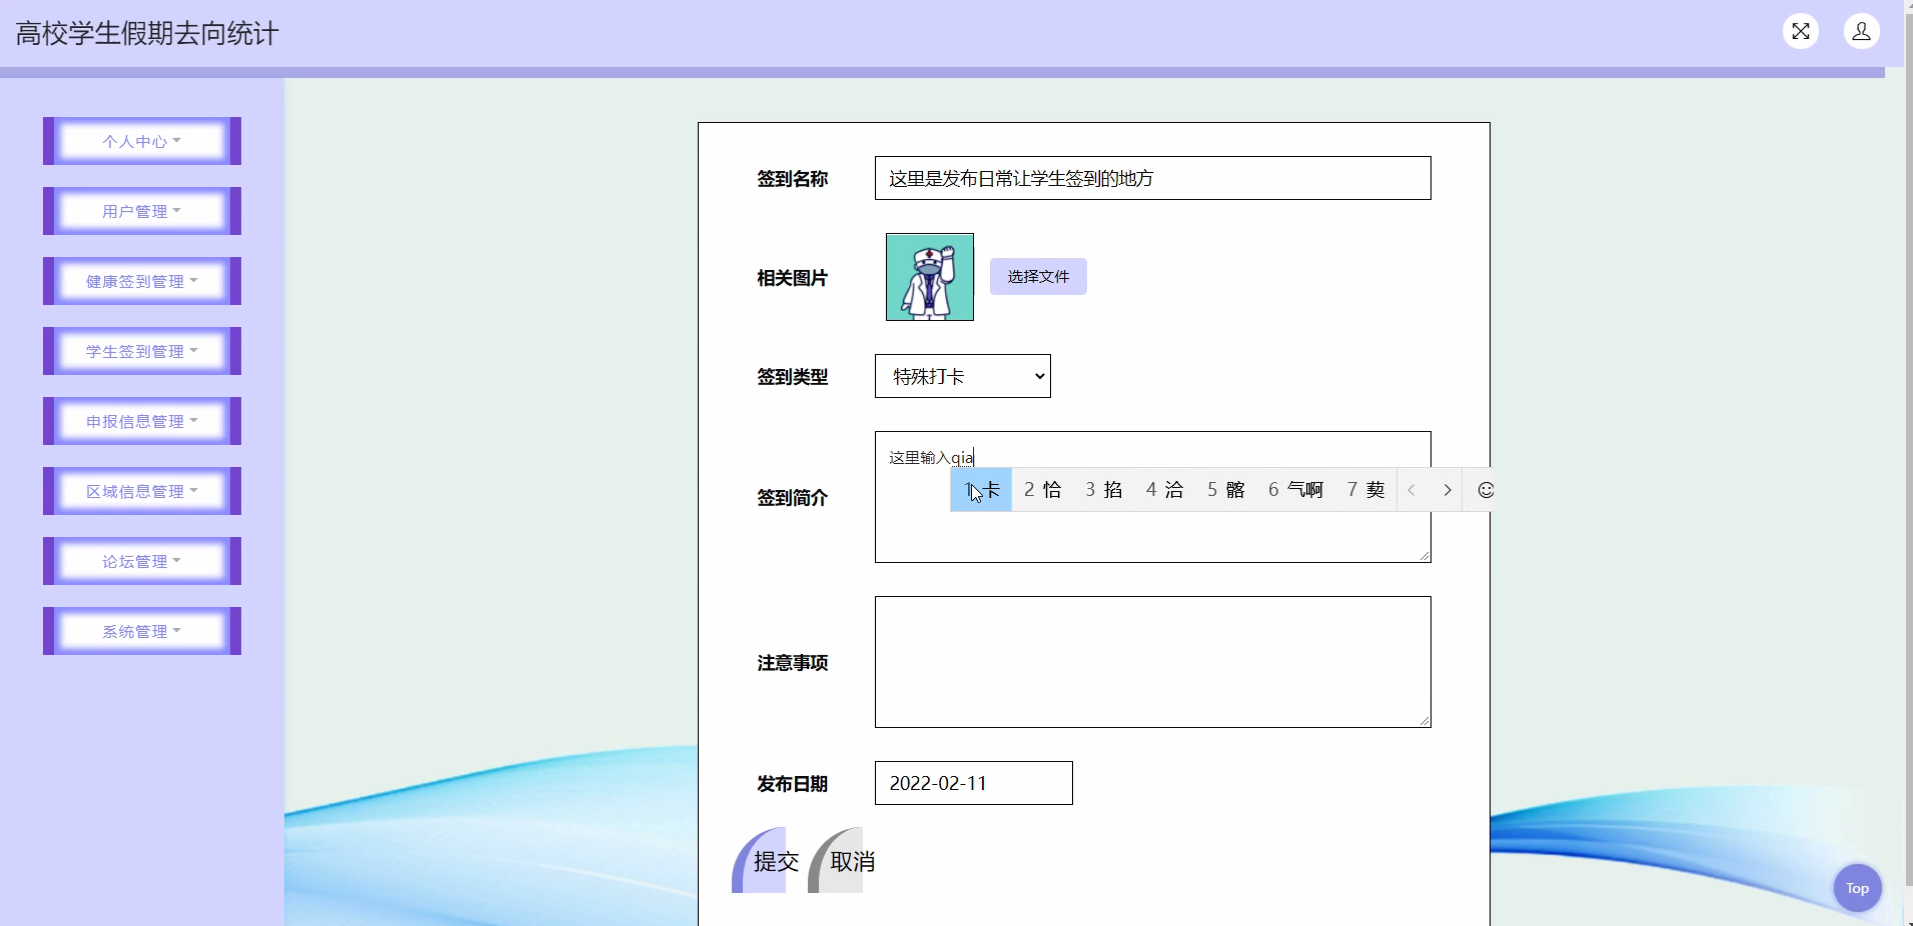Screen dimensions: 1913x926
Task: Go to next IME candidate page arrow
Action: [1446, 490]
